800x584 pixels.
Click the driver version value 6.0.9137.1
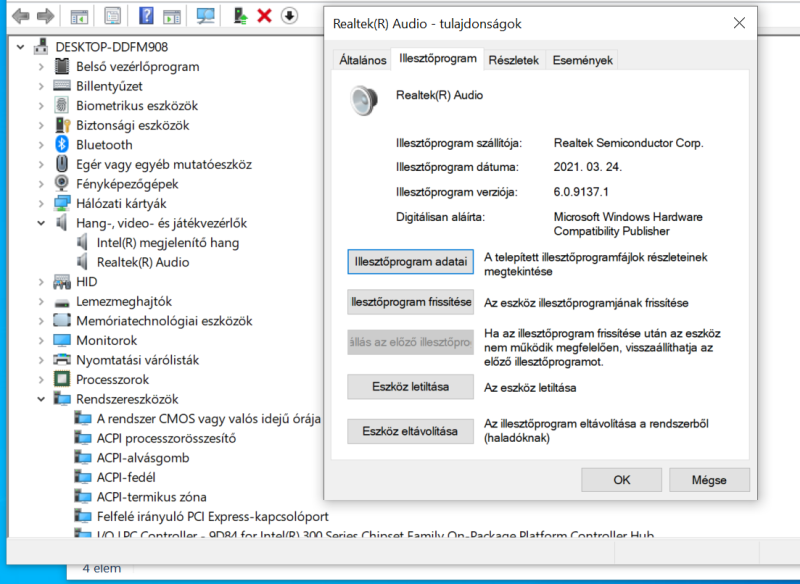point(581,192)
